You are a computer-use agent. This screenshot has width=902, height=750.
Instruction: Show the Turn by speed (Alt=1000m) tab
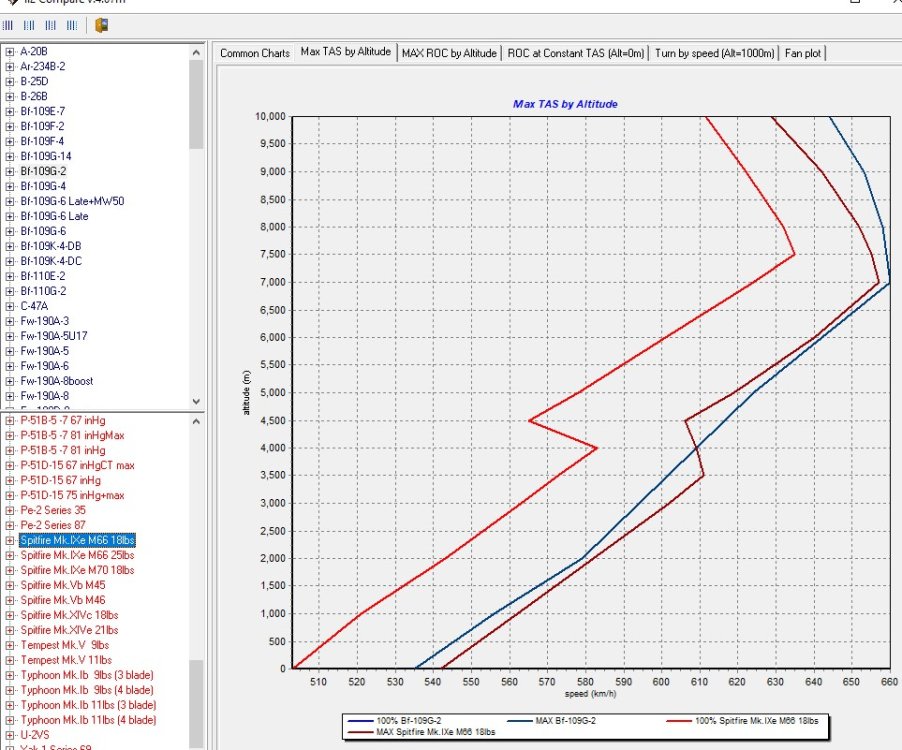pos(714,53)
